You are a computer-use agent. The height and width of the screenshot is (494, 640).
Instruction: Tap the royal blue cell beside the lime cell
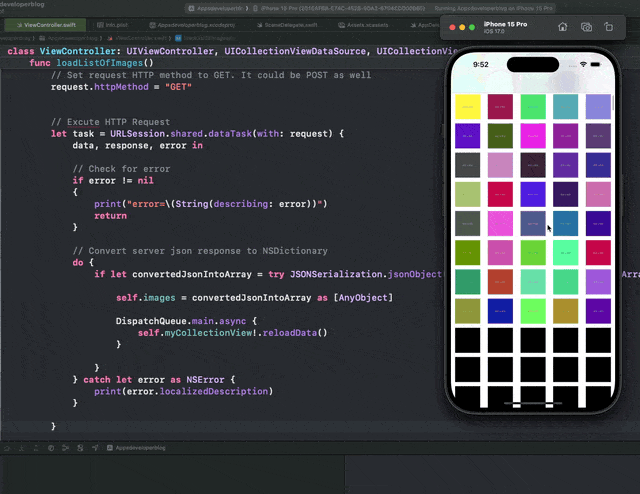tap(500, 311)
